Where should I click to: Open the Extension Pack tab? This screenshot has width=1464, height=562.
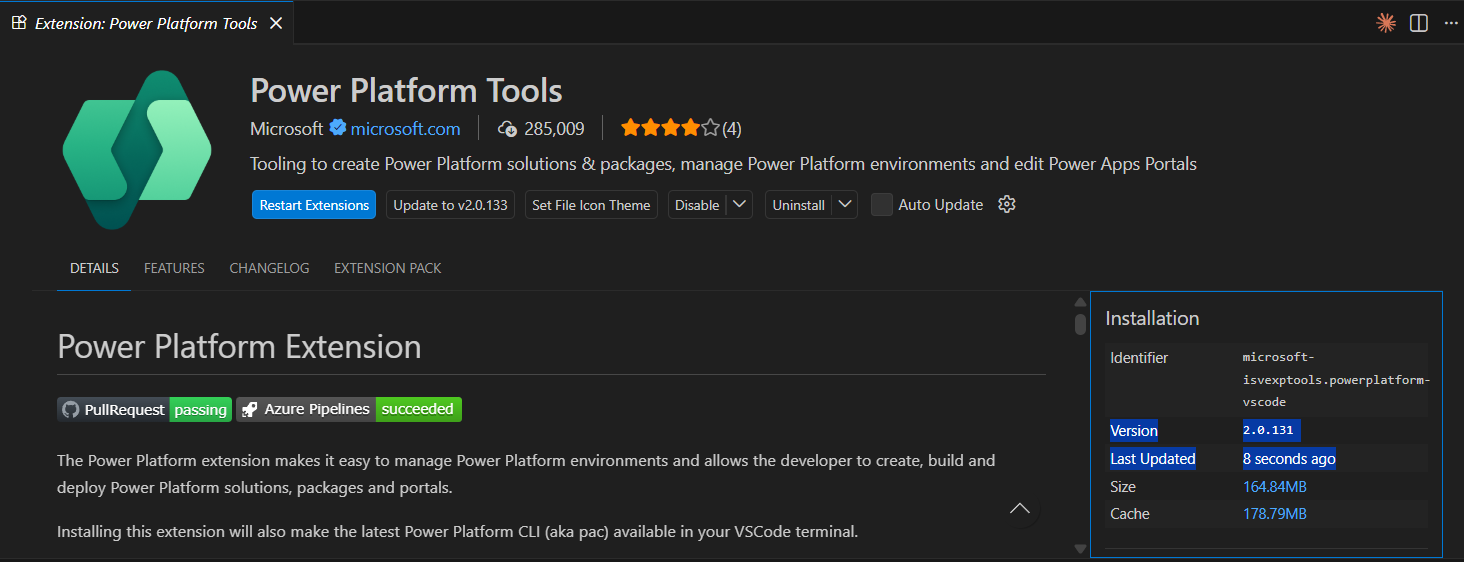click(x=387, y=268)
